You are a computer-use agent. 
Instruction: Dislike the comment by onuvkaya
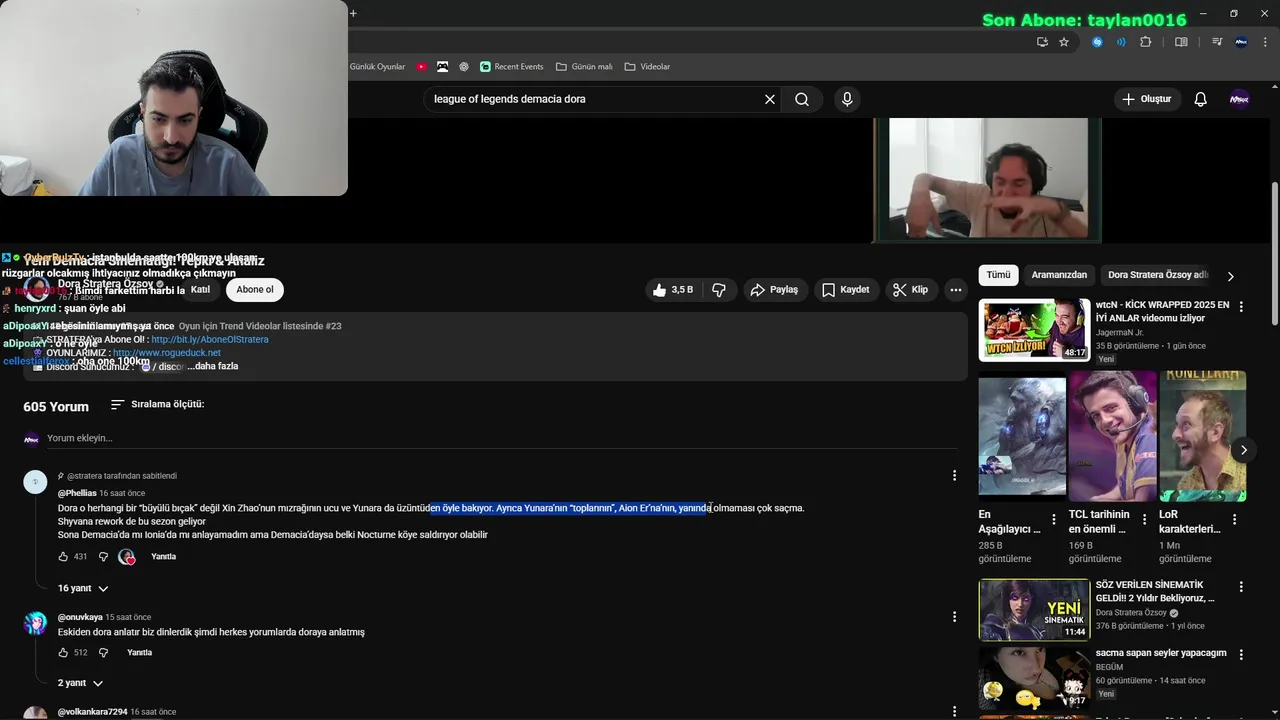point(103,653)
